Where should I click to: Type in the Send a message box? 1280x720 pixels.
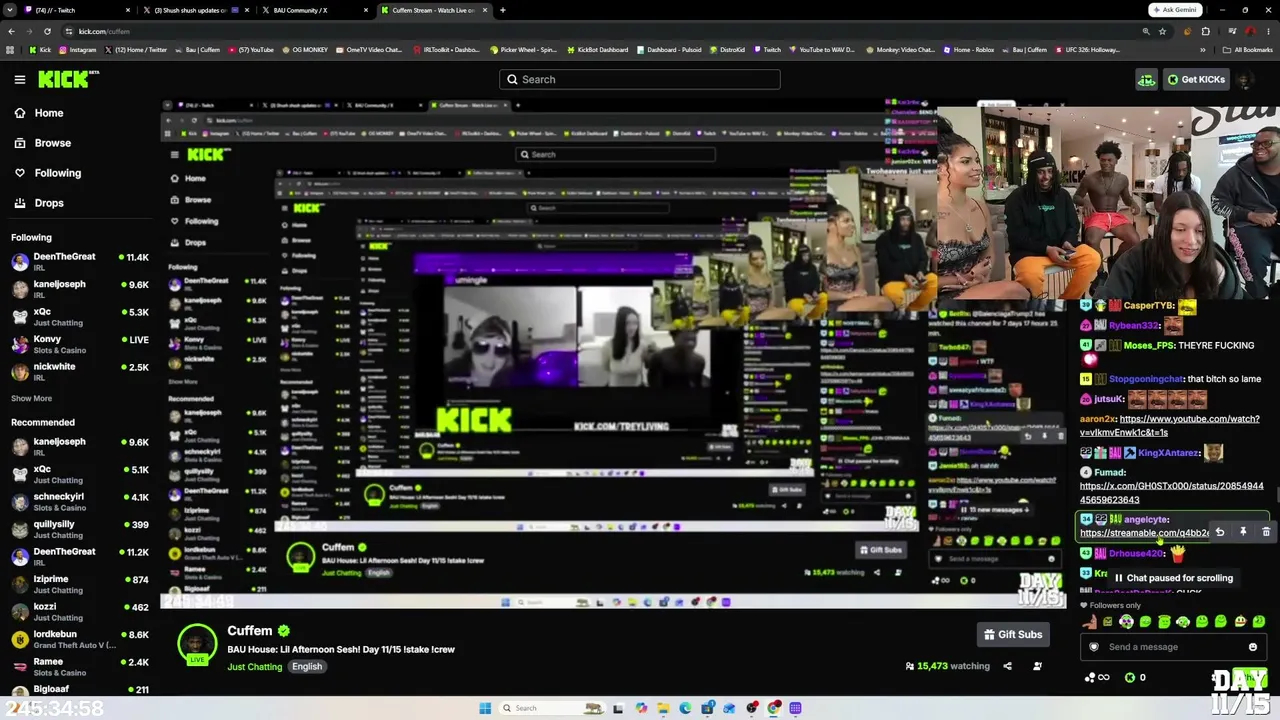(1173, 647)
